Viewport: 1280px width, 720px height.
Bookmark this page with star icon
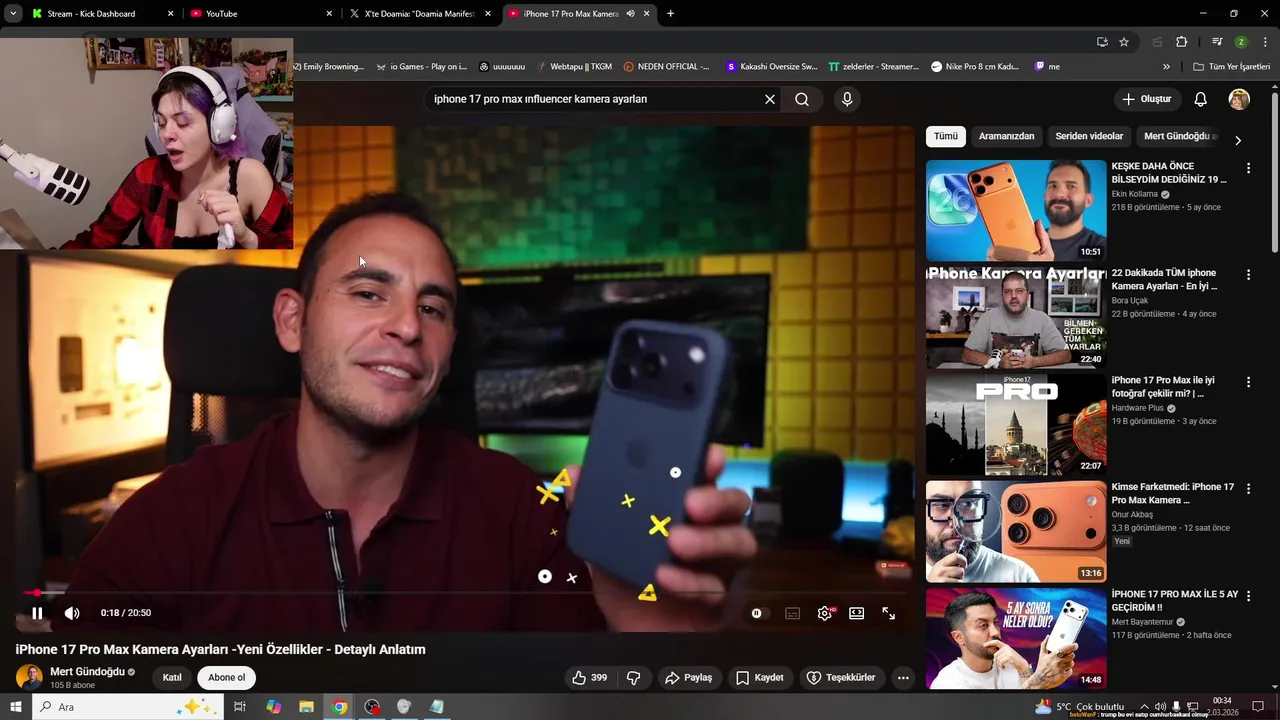(x=1124, y=42)
